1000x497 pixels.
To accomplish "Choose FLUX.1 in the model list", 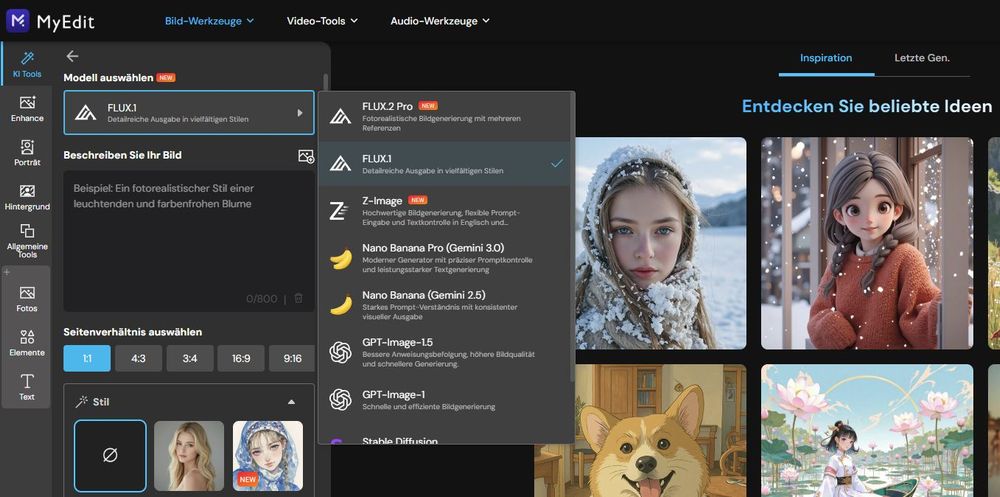I will tap(446, 164).
